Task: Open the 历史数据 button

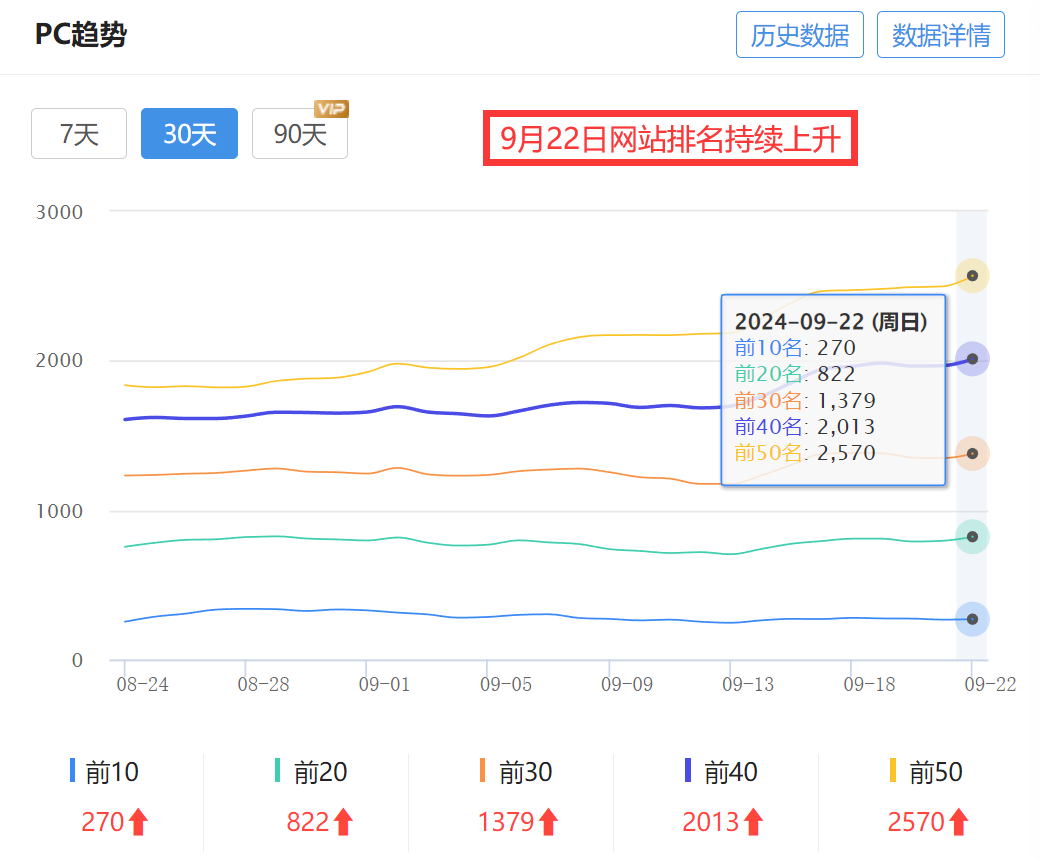Action: [x=799, y=36]
